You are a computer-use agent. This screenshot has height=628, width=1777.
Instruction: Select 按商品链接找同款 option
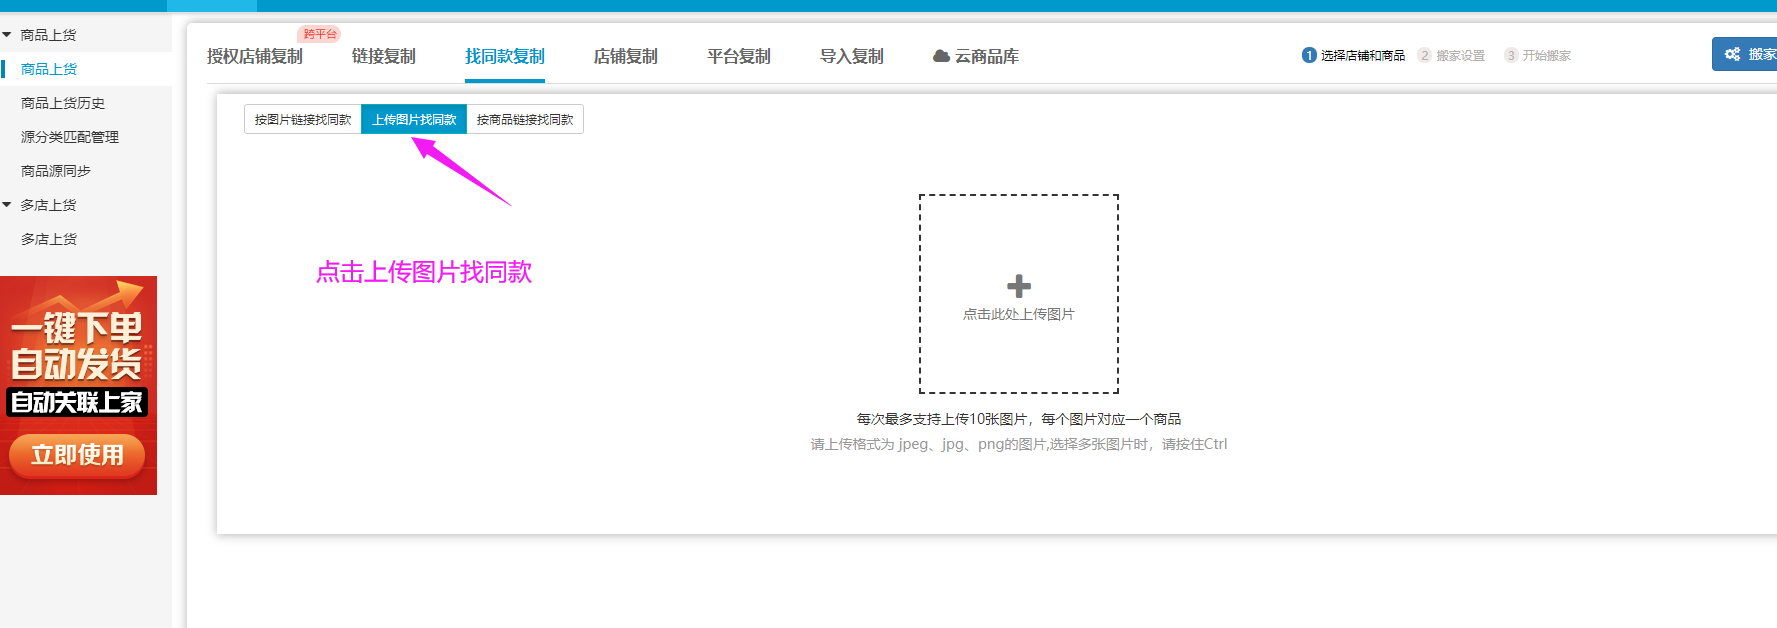(525, 119)
